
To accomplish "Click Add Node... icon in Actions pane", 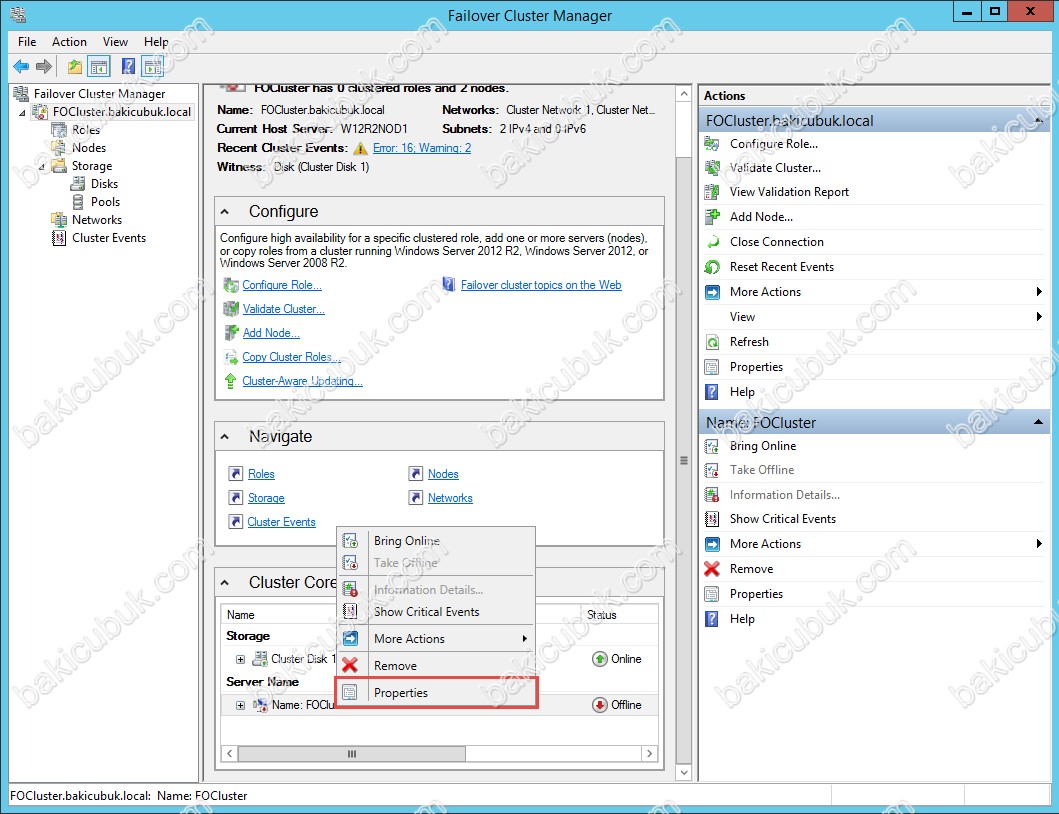I will click(712, 217).
